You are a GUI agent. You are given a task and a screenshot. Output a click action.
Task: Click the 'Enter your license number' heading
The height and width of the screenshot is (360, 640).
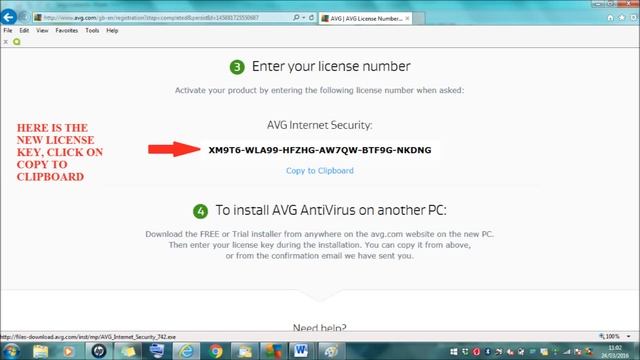pyautogui.click(x=331, y=67)
